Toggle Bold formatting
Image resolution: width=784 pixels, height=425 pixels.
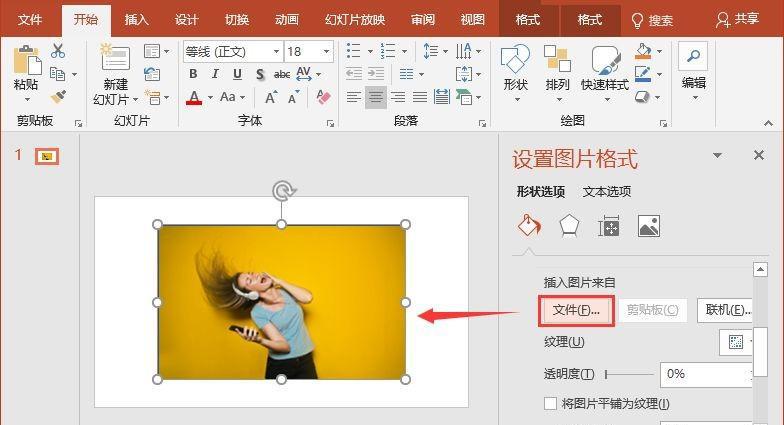coord(193,74)
